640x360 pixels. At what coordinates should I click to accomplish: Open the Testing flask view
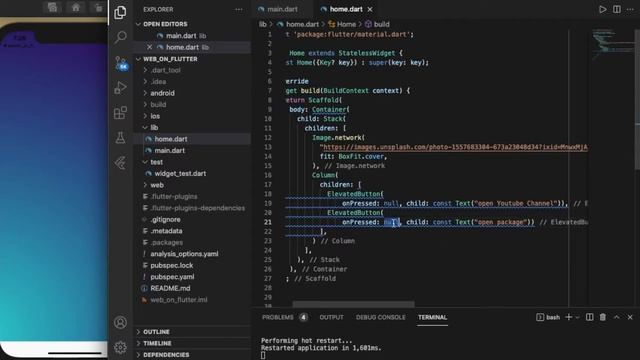click(x=120, y=138)
